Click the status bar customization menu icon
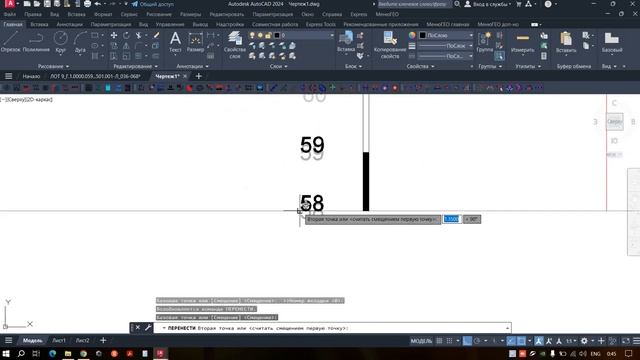 [x=636, y=341]
